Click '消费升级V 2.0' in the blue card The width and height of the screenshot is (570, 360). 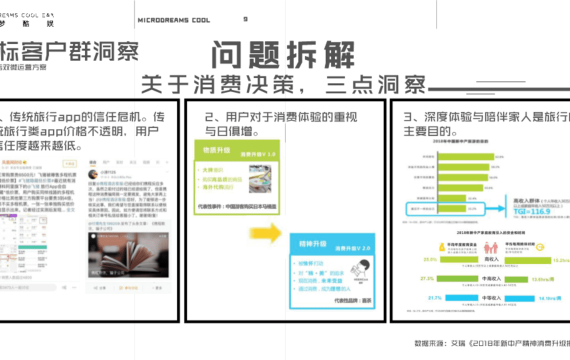tap(353, 249)
